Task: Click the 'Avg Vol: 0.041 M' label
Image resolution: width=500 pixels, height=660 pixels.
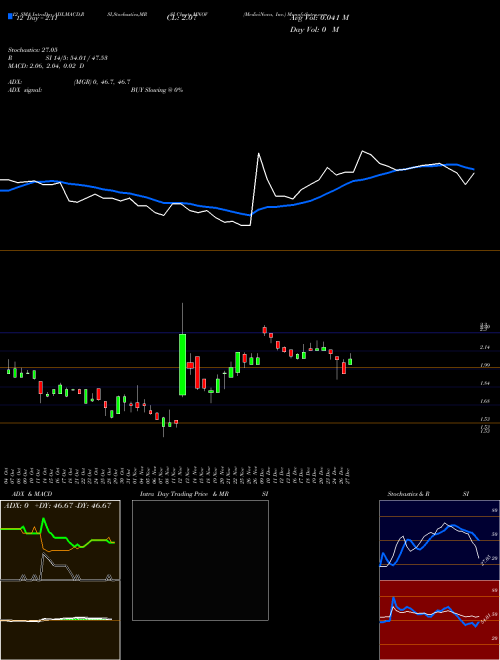Action: pyautogui.click(x=319, y=17)
